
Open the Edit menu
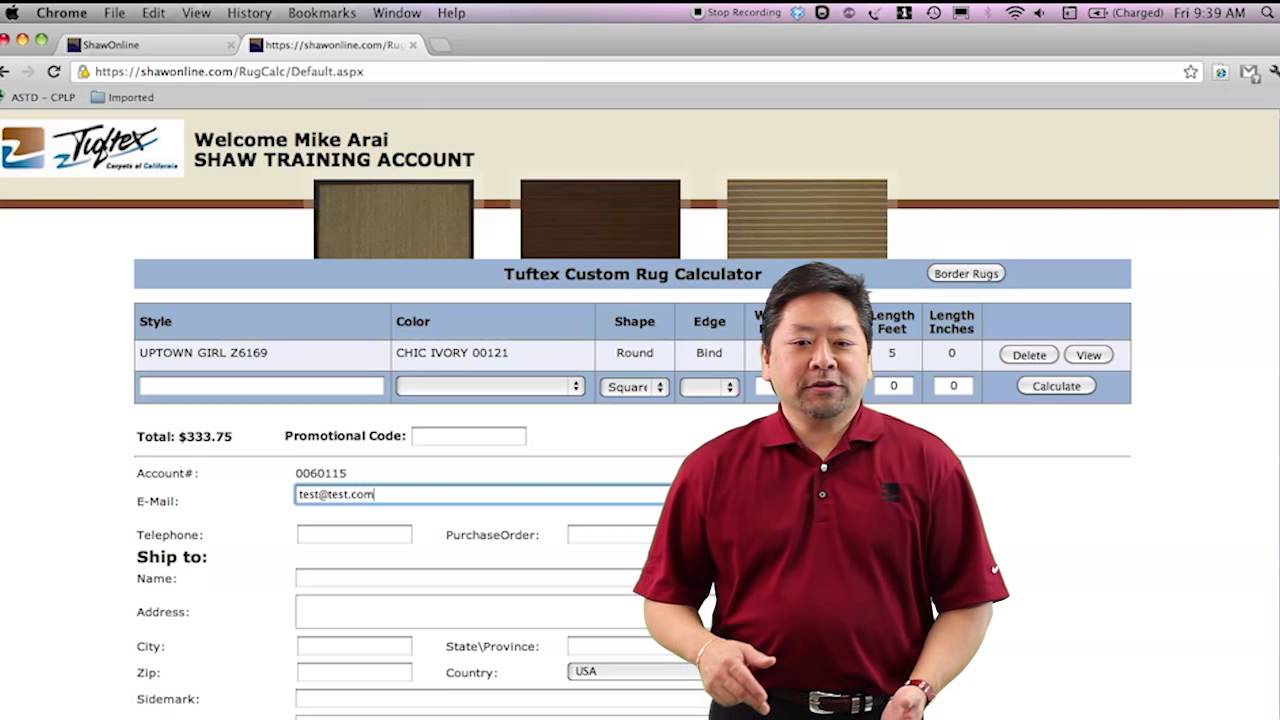pos(153,13)
